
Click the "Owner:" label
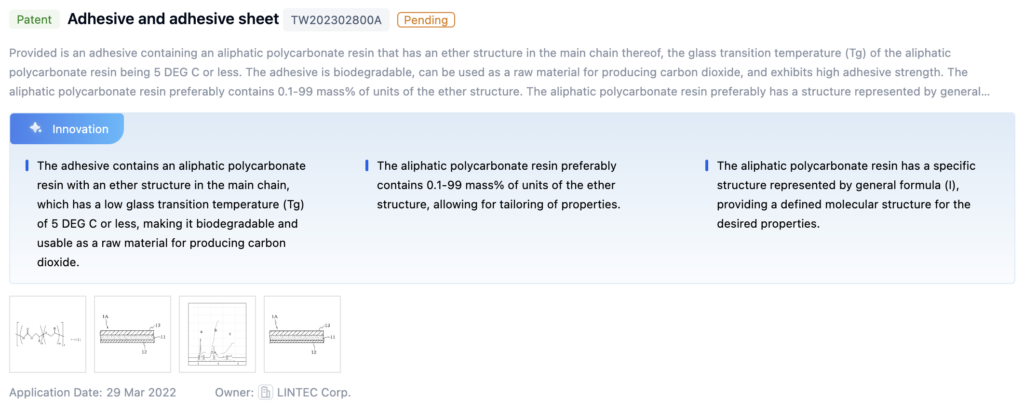[235, 392]
